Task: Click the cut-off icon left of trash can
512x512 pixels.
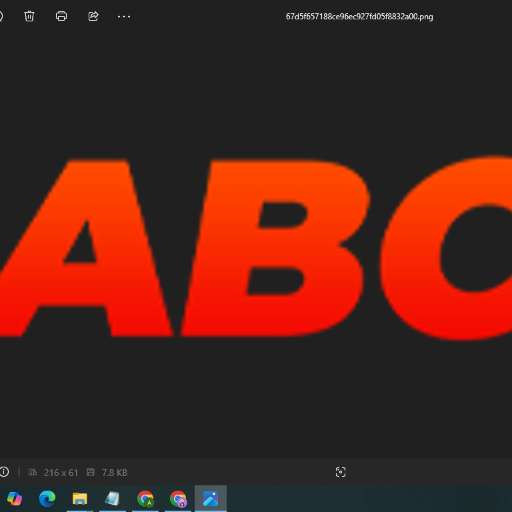Action: [1, 16]
